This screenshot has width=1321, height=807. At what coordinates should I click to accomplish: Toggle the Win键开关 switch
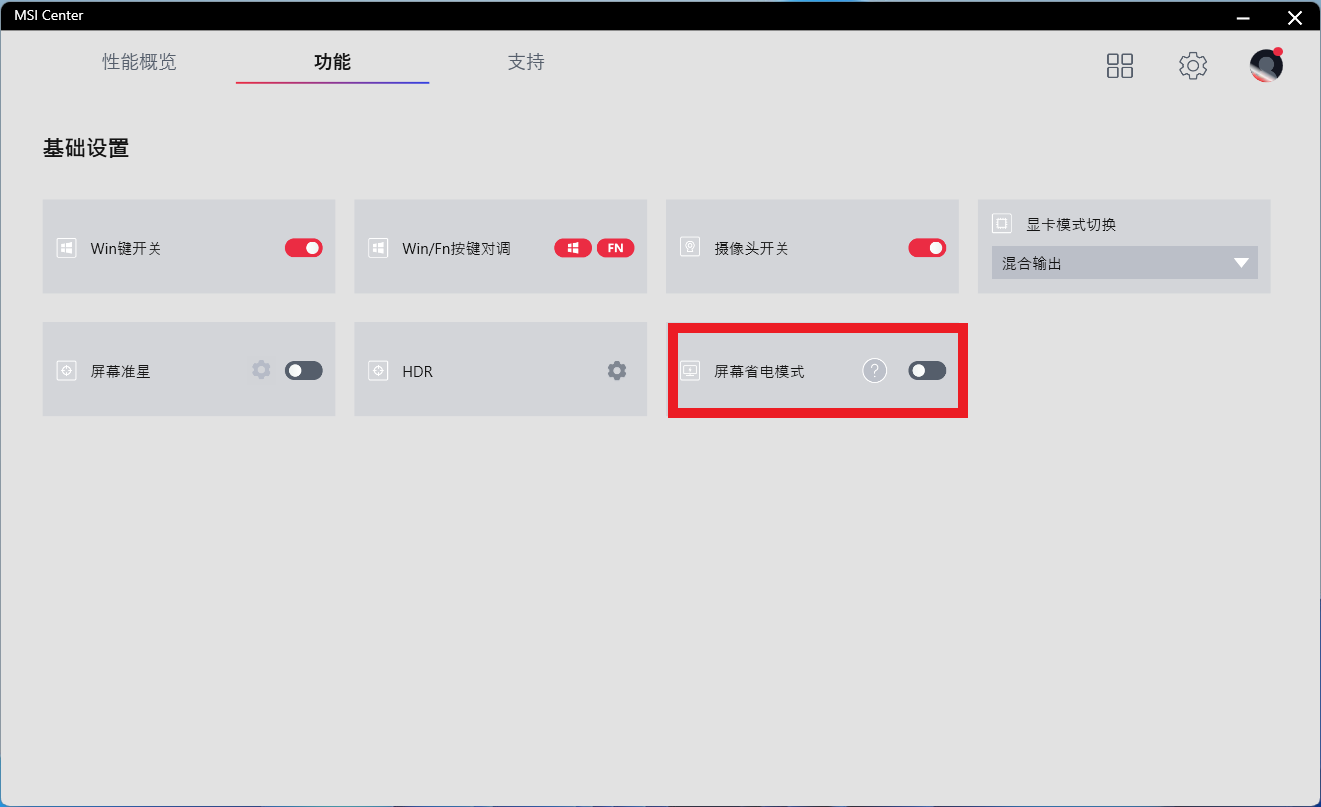[304, 248]
